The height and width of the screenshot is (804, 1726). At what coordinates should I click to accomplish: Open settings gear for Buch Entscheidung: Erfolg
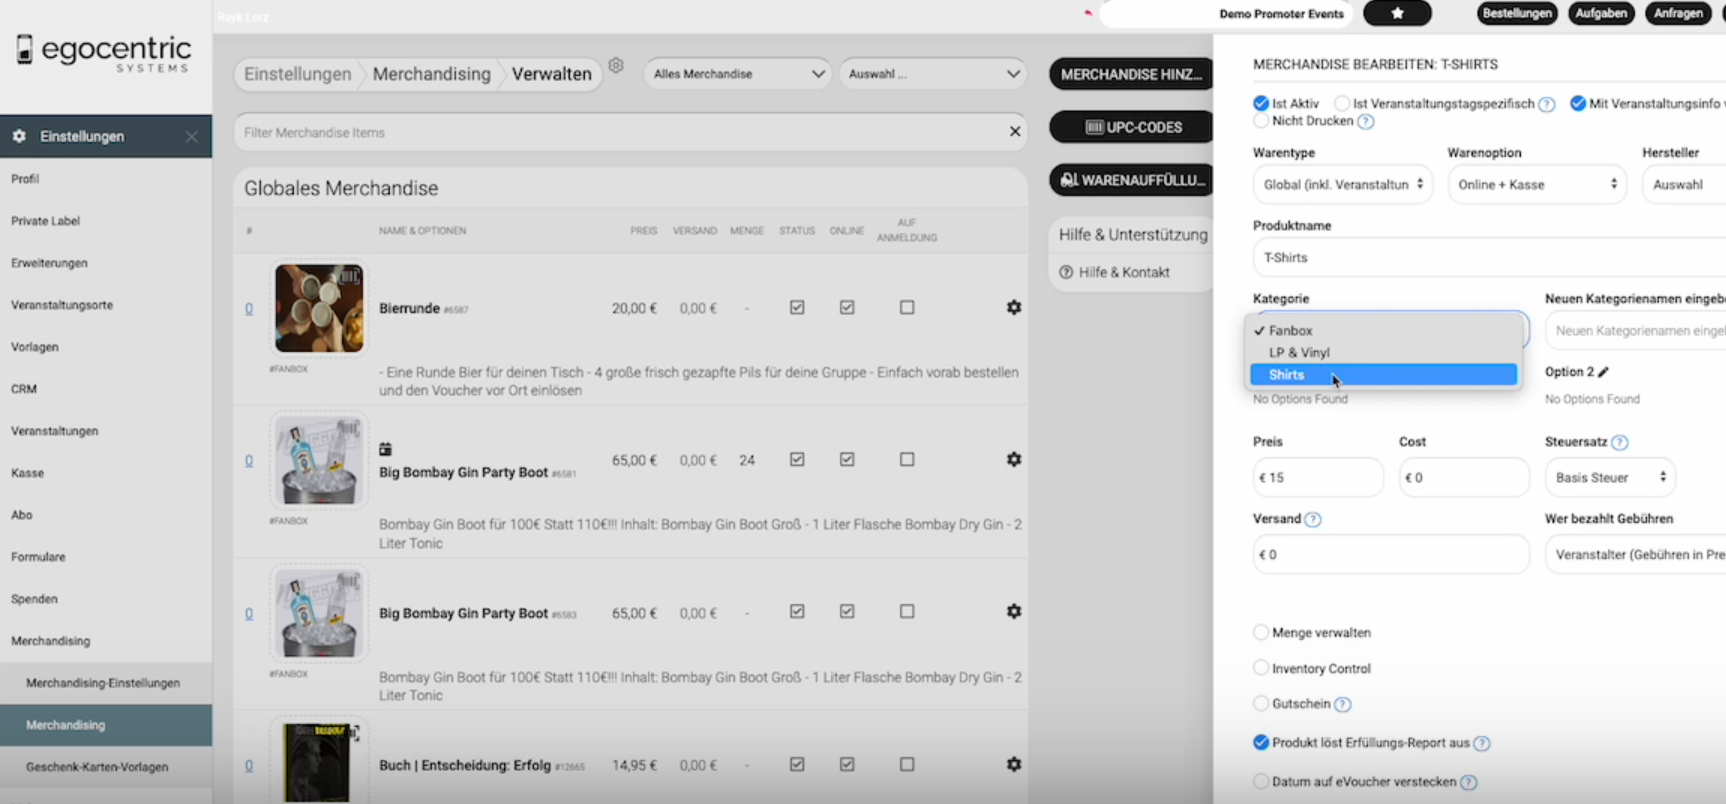1013,764
